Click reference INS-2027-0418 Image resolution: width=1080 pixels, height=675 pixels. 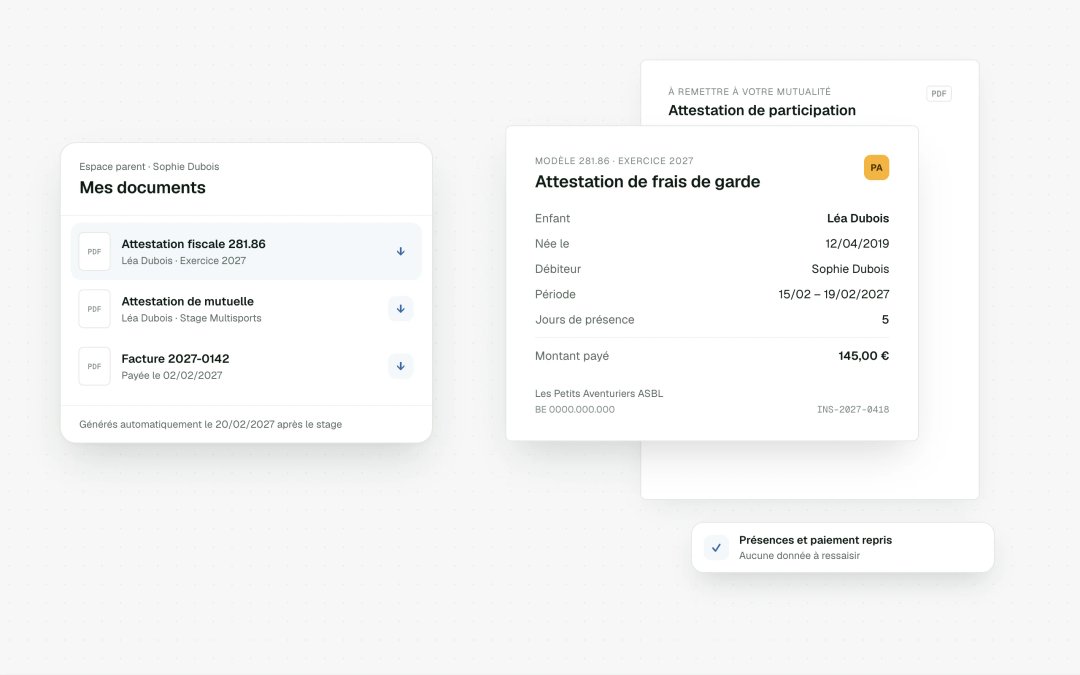pyautogui.click(x=853, y=409)
